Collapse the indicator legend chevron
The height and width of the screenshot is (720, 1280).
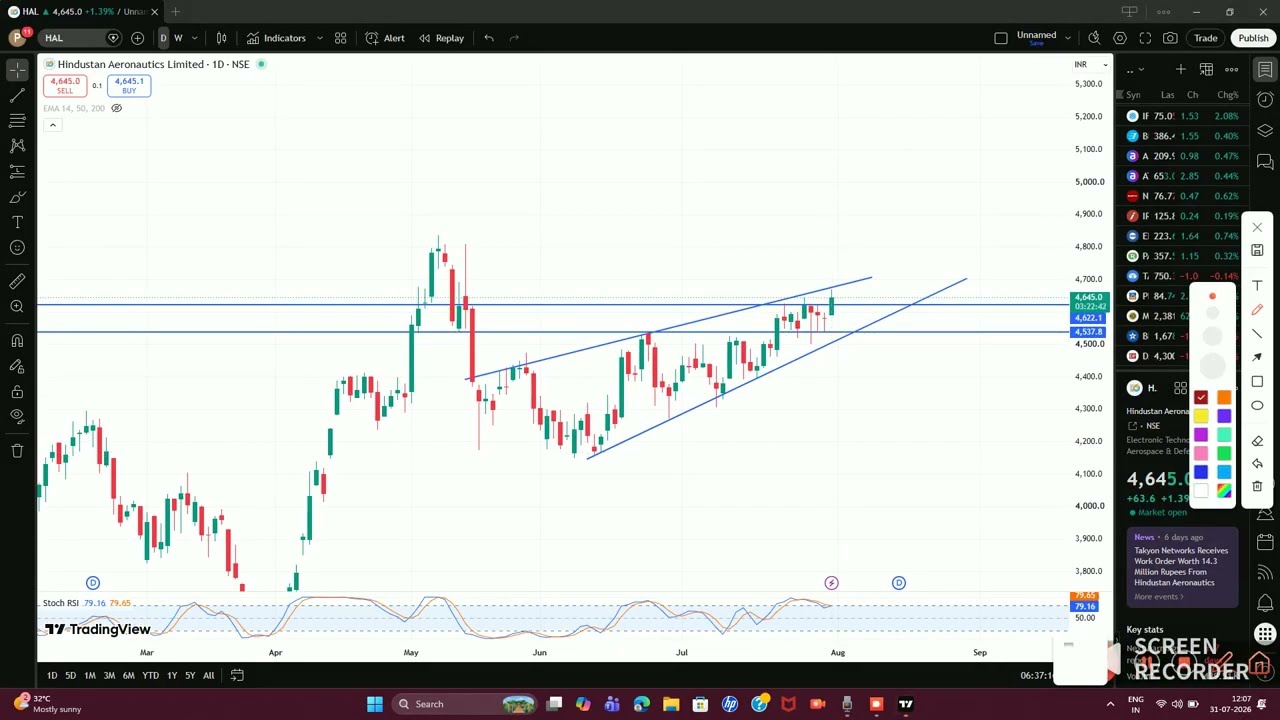point(52,125)
